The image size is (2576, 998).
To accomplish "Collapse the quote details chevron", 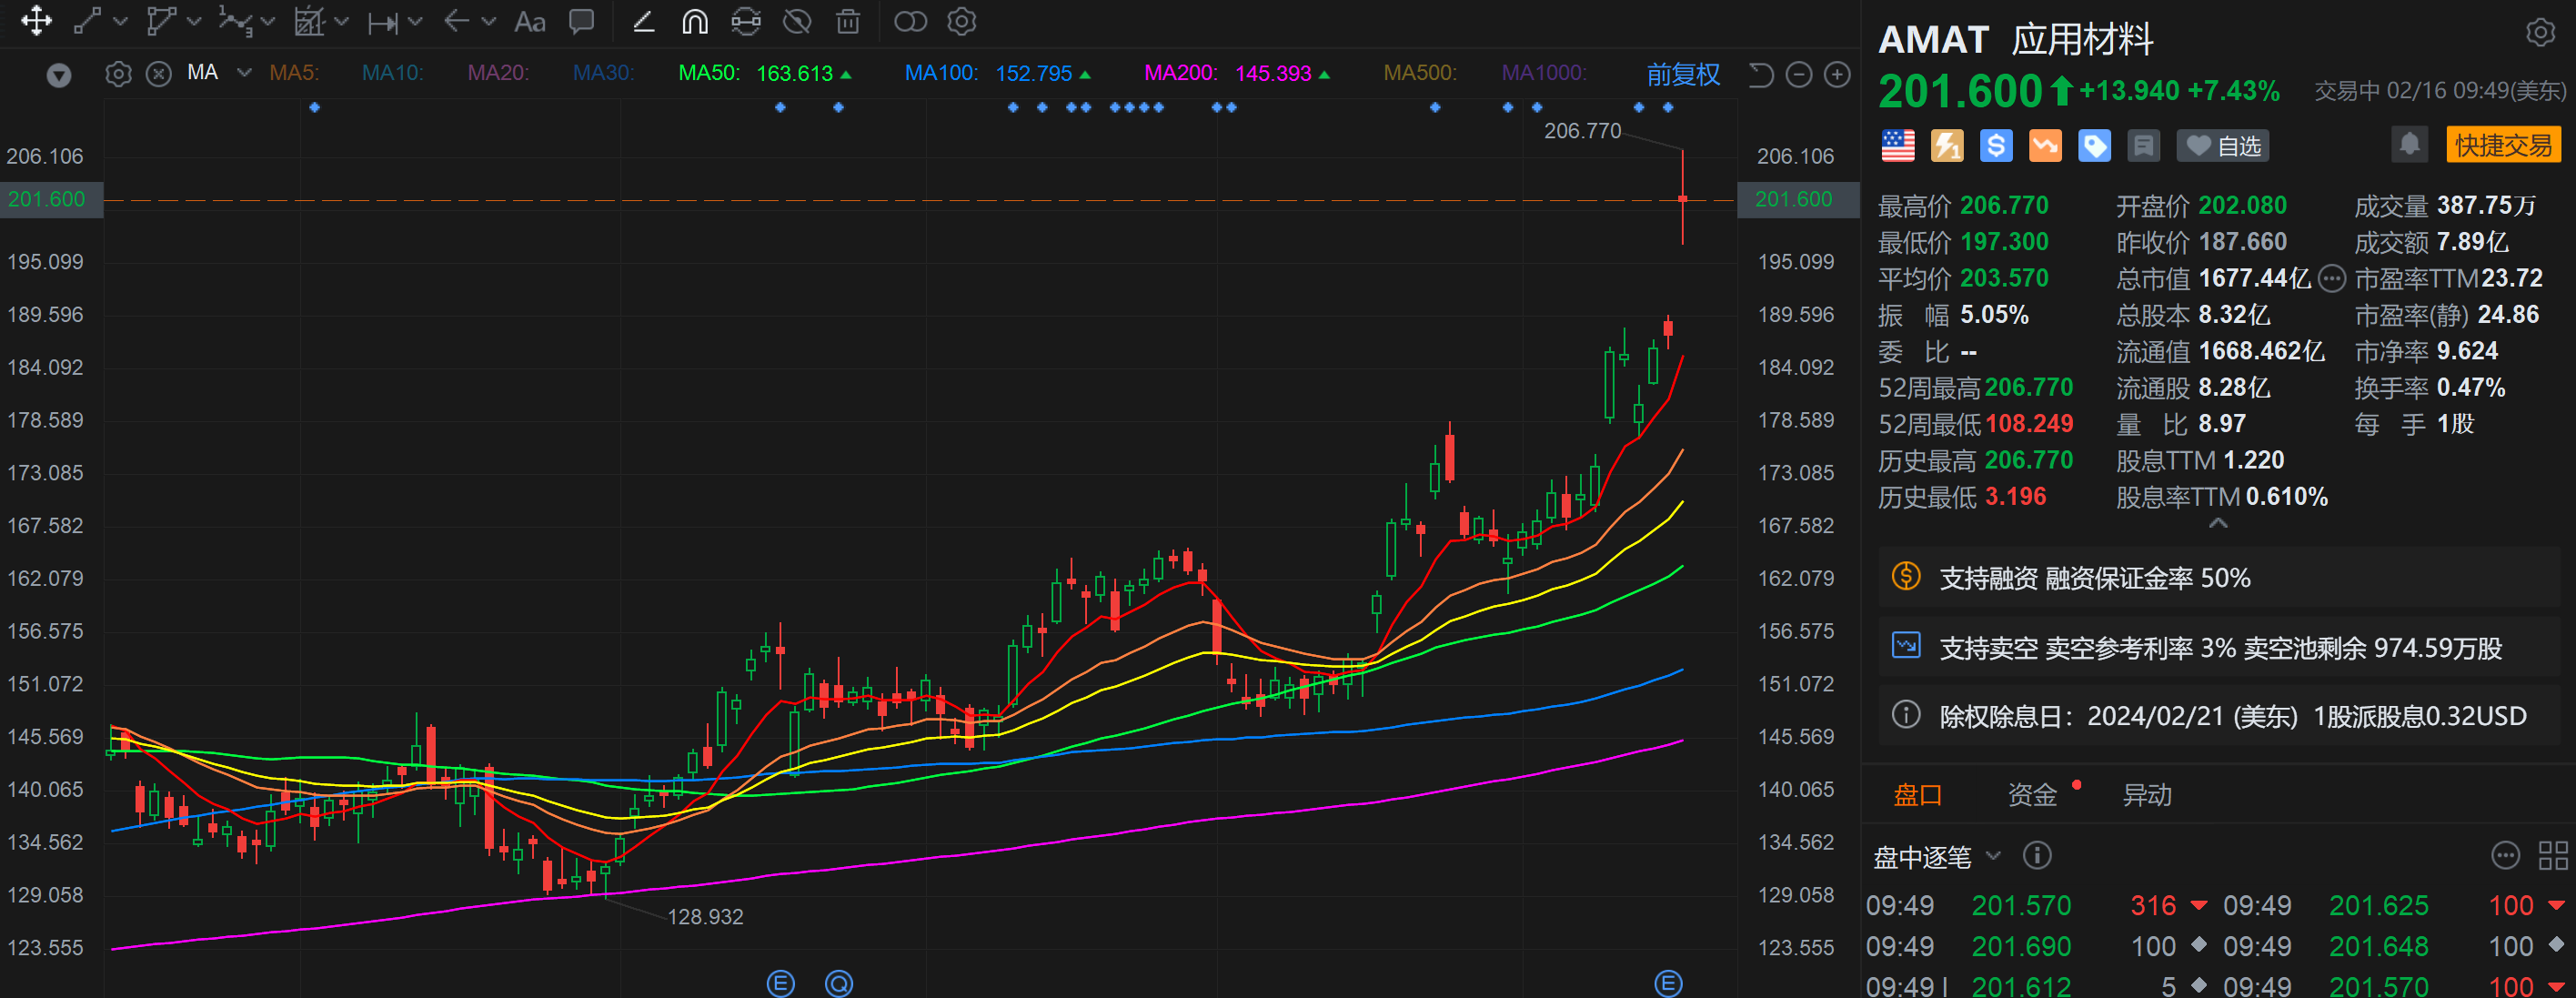I will pos(2217,523).
